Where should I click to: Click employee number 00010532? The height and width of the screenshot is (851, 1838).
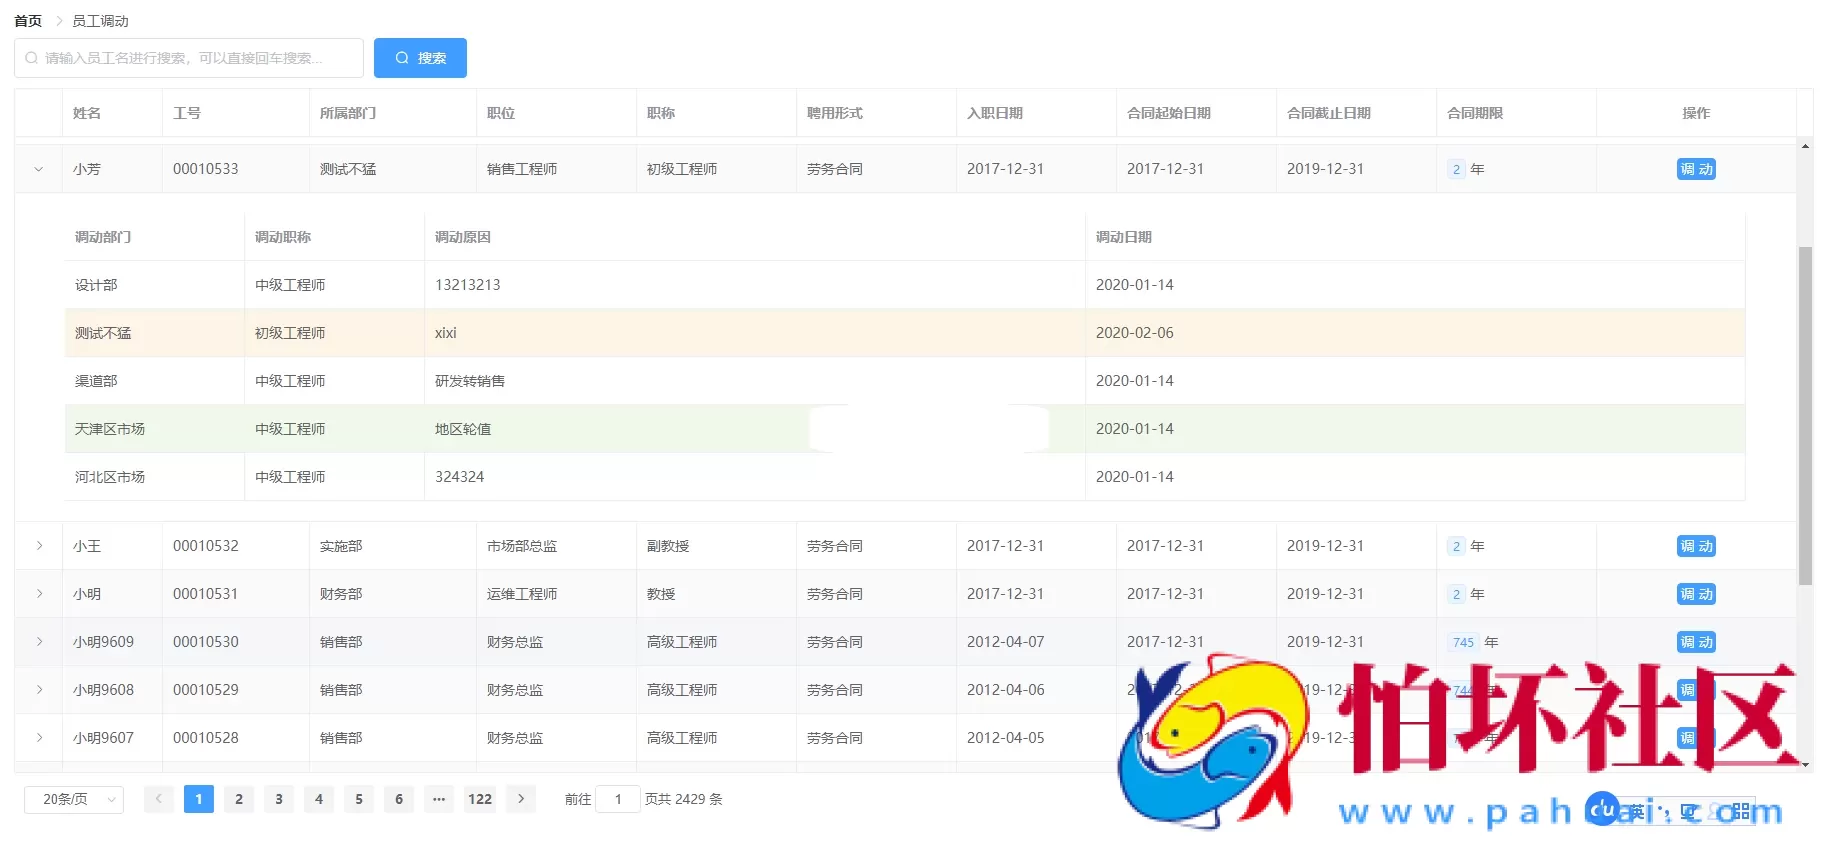[206, 546]
